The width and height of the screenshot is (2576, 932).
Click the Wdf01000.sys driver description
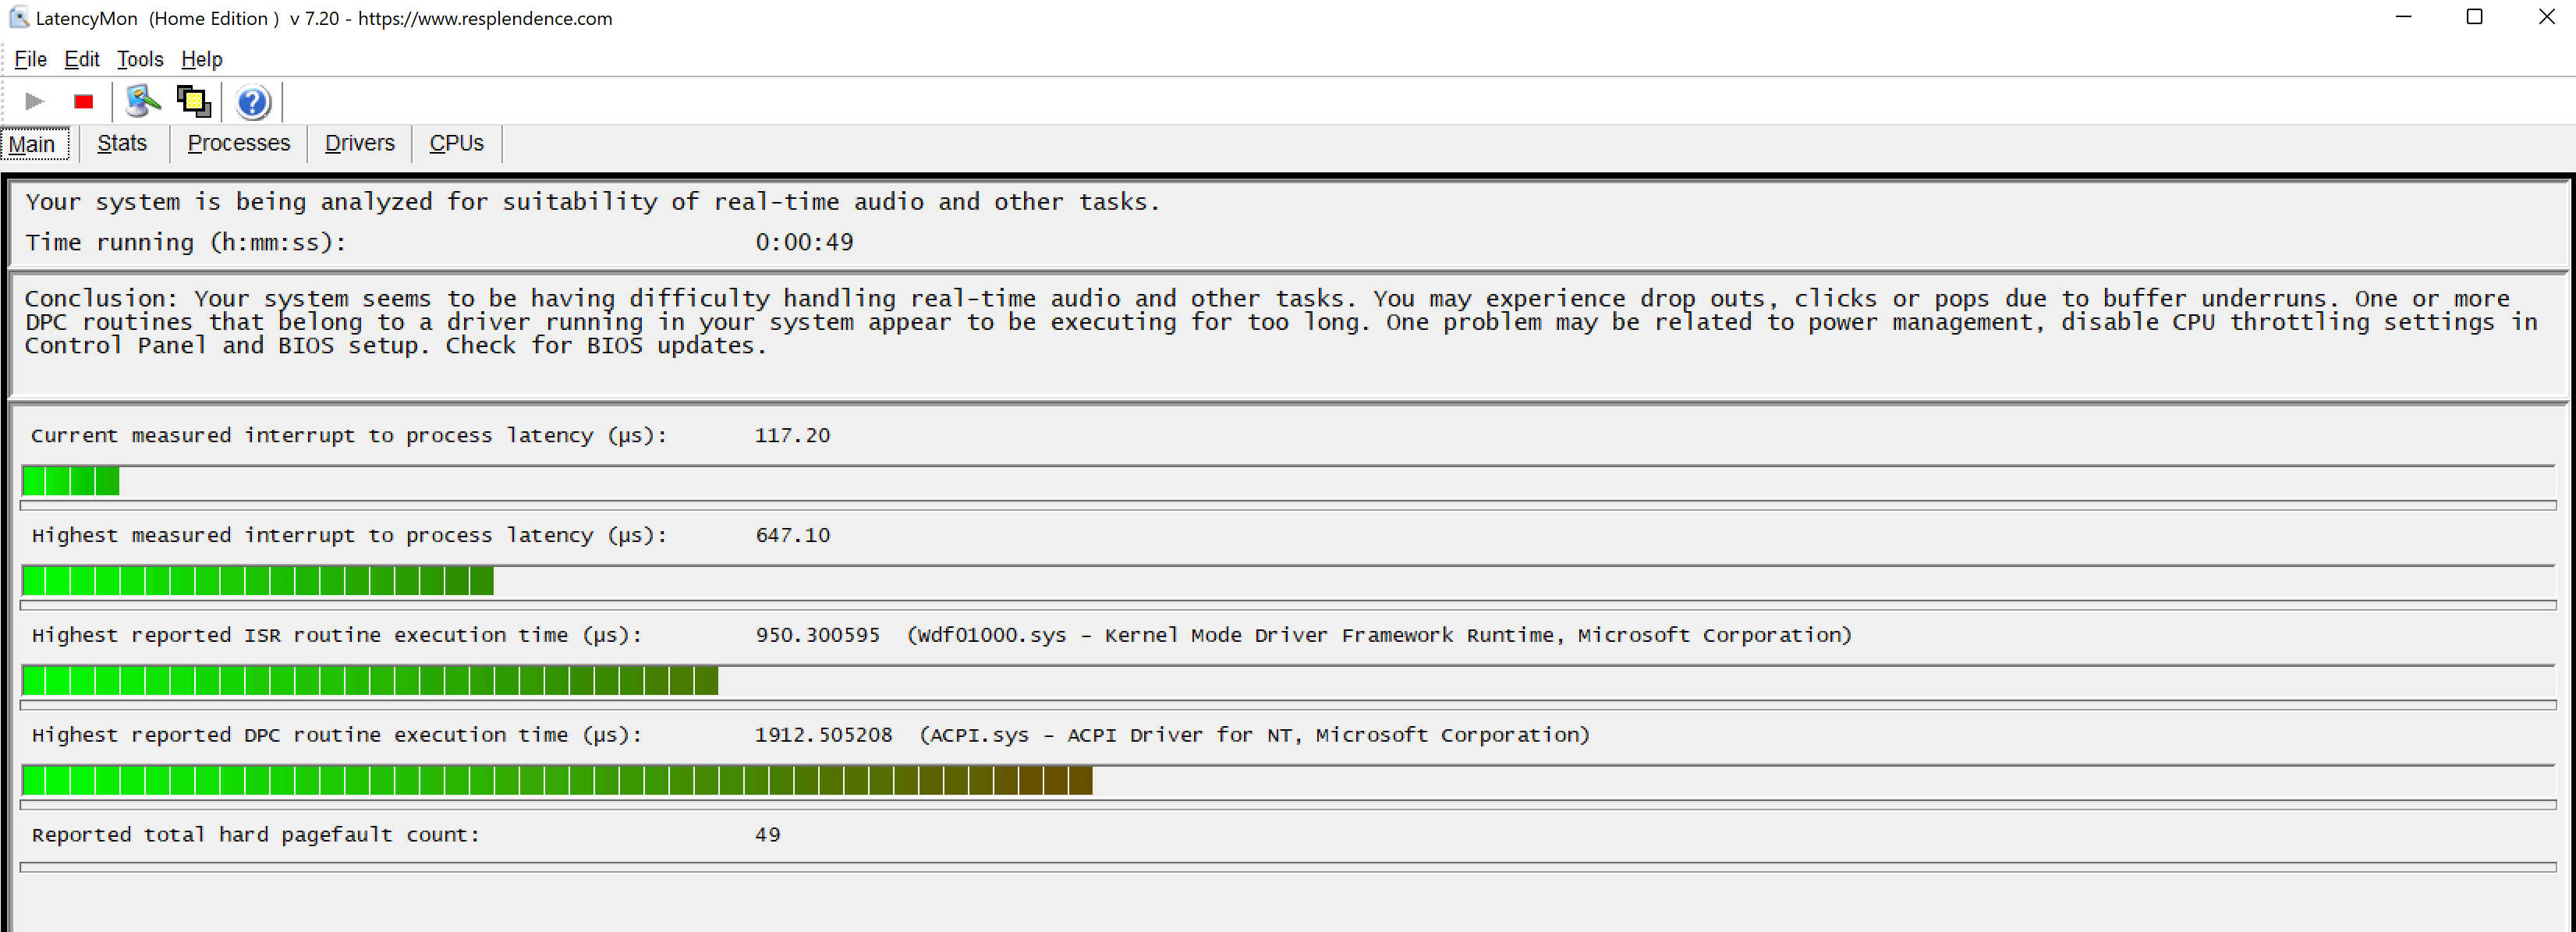pyautogui.click(x=1379, y=635)
